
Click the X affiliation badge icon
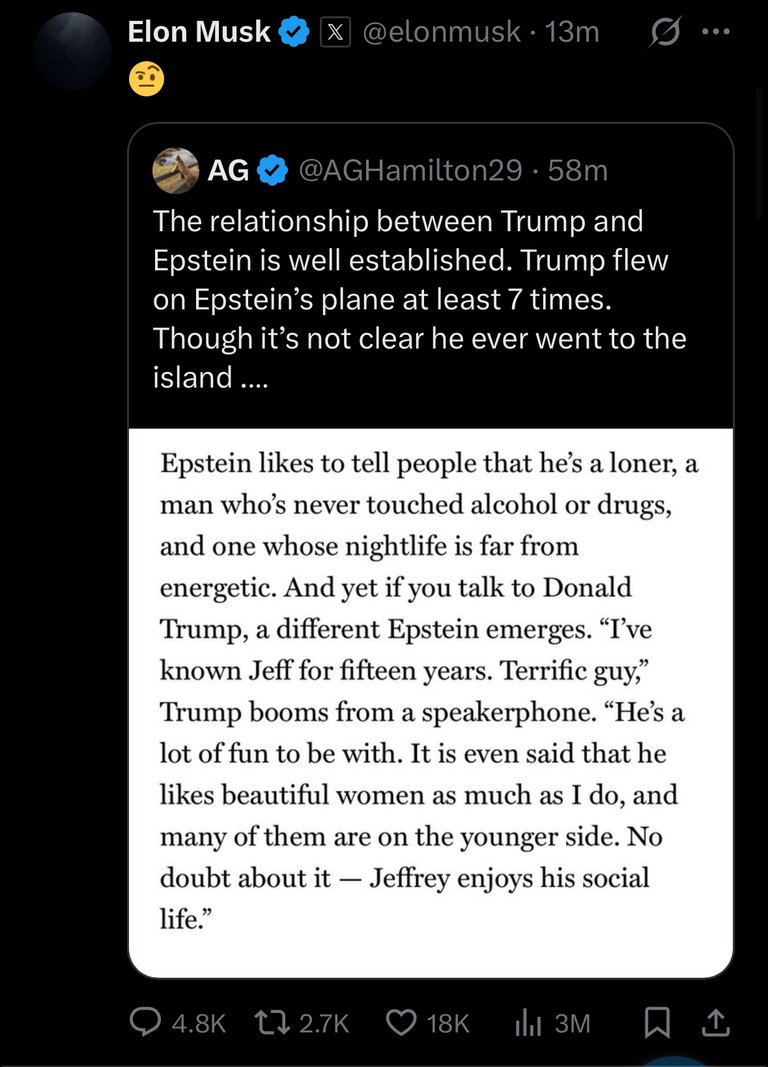point(335,33)
